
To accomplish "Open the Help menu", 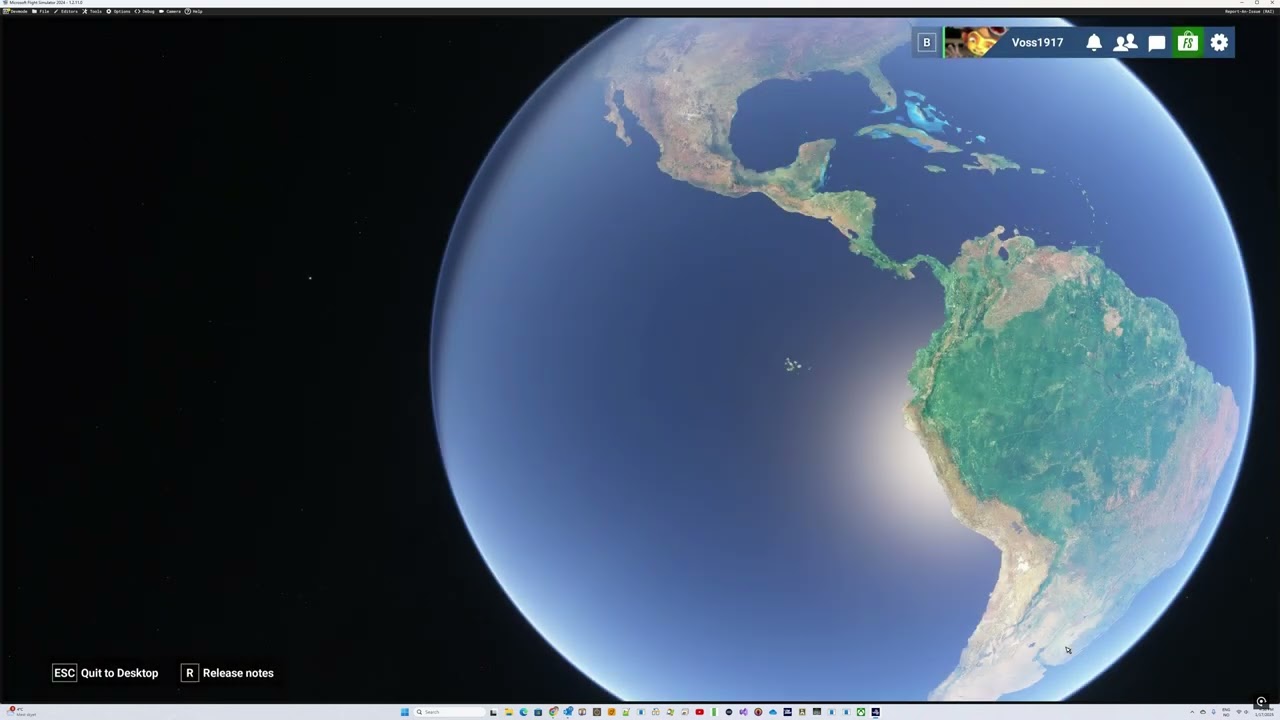I will pos(194,11).
